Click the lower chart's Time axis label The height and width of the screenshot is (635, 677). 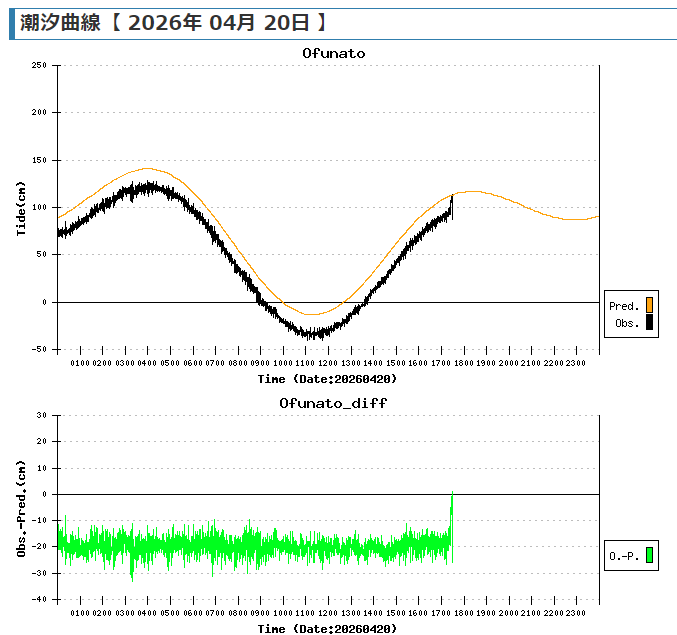pyautogui.click(x=327, y=628)
